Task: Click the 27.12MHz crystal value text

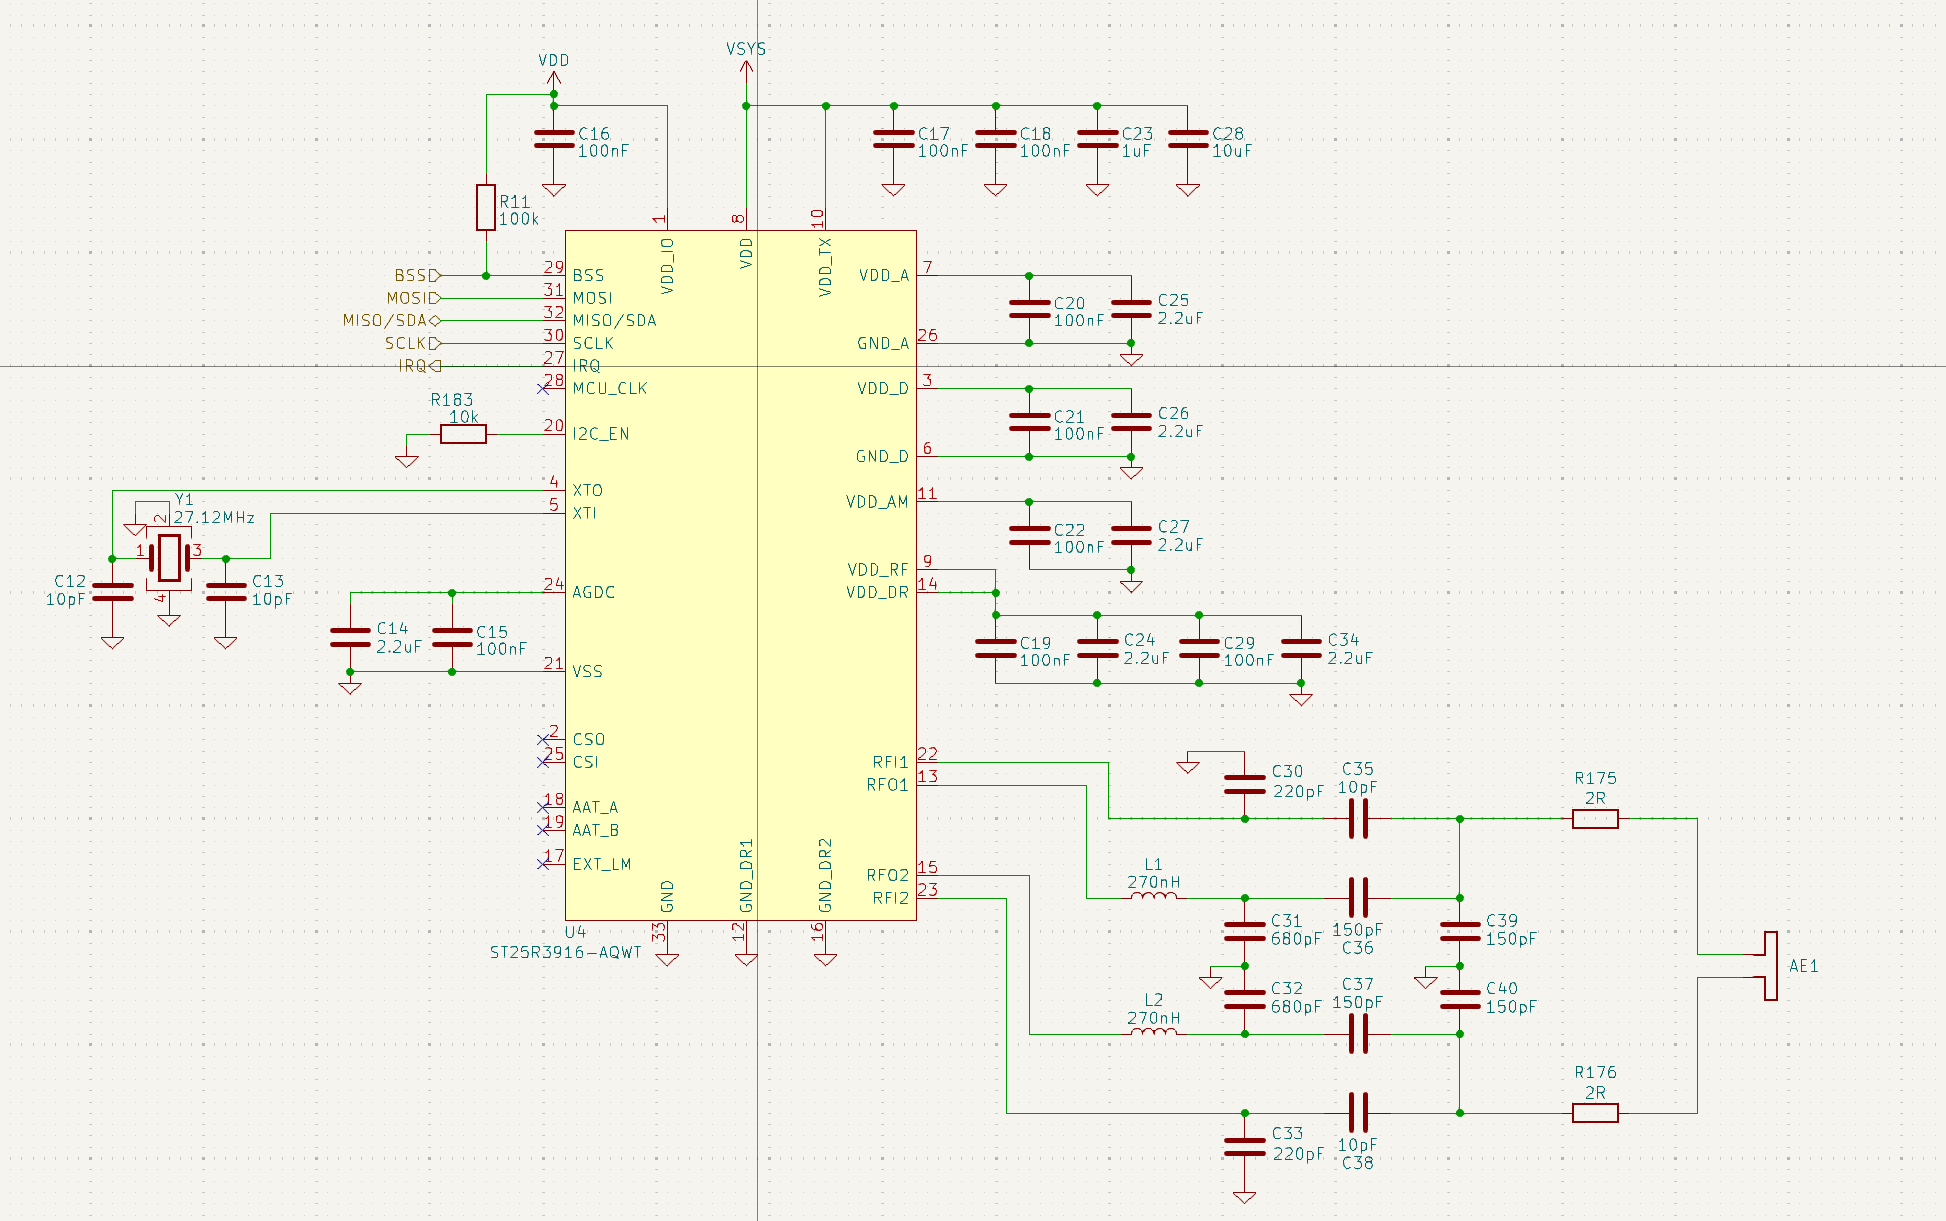Action: tap(214, 517)
